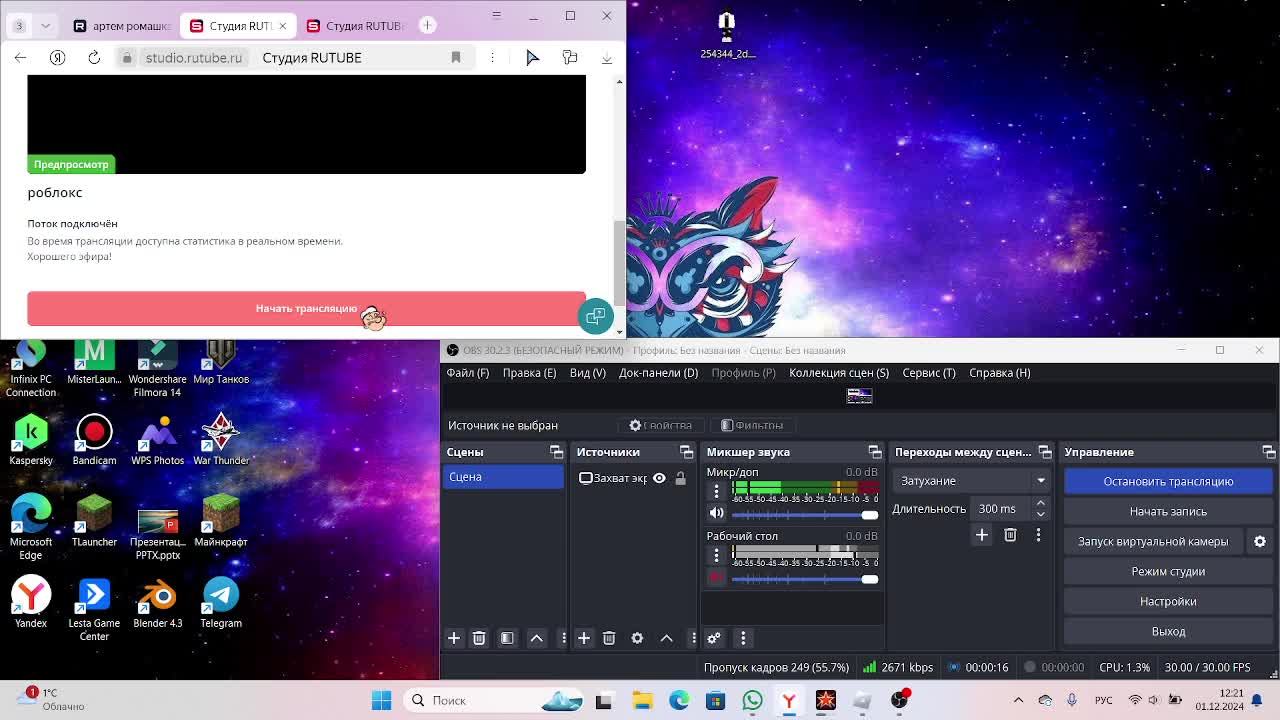Open WhatsApp from the taskbar
Viewport: 1280px width, 720px height.
pyautogui.click(x=752, y=700)
